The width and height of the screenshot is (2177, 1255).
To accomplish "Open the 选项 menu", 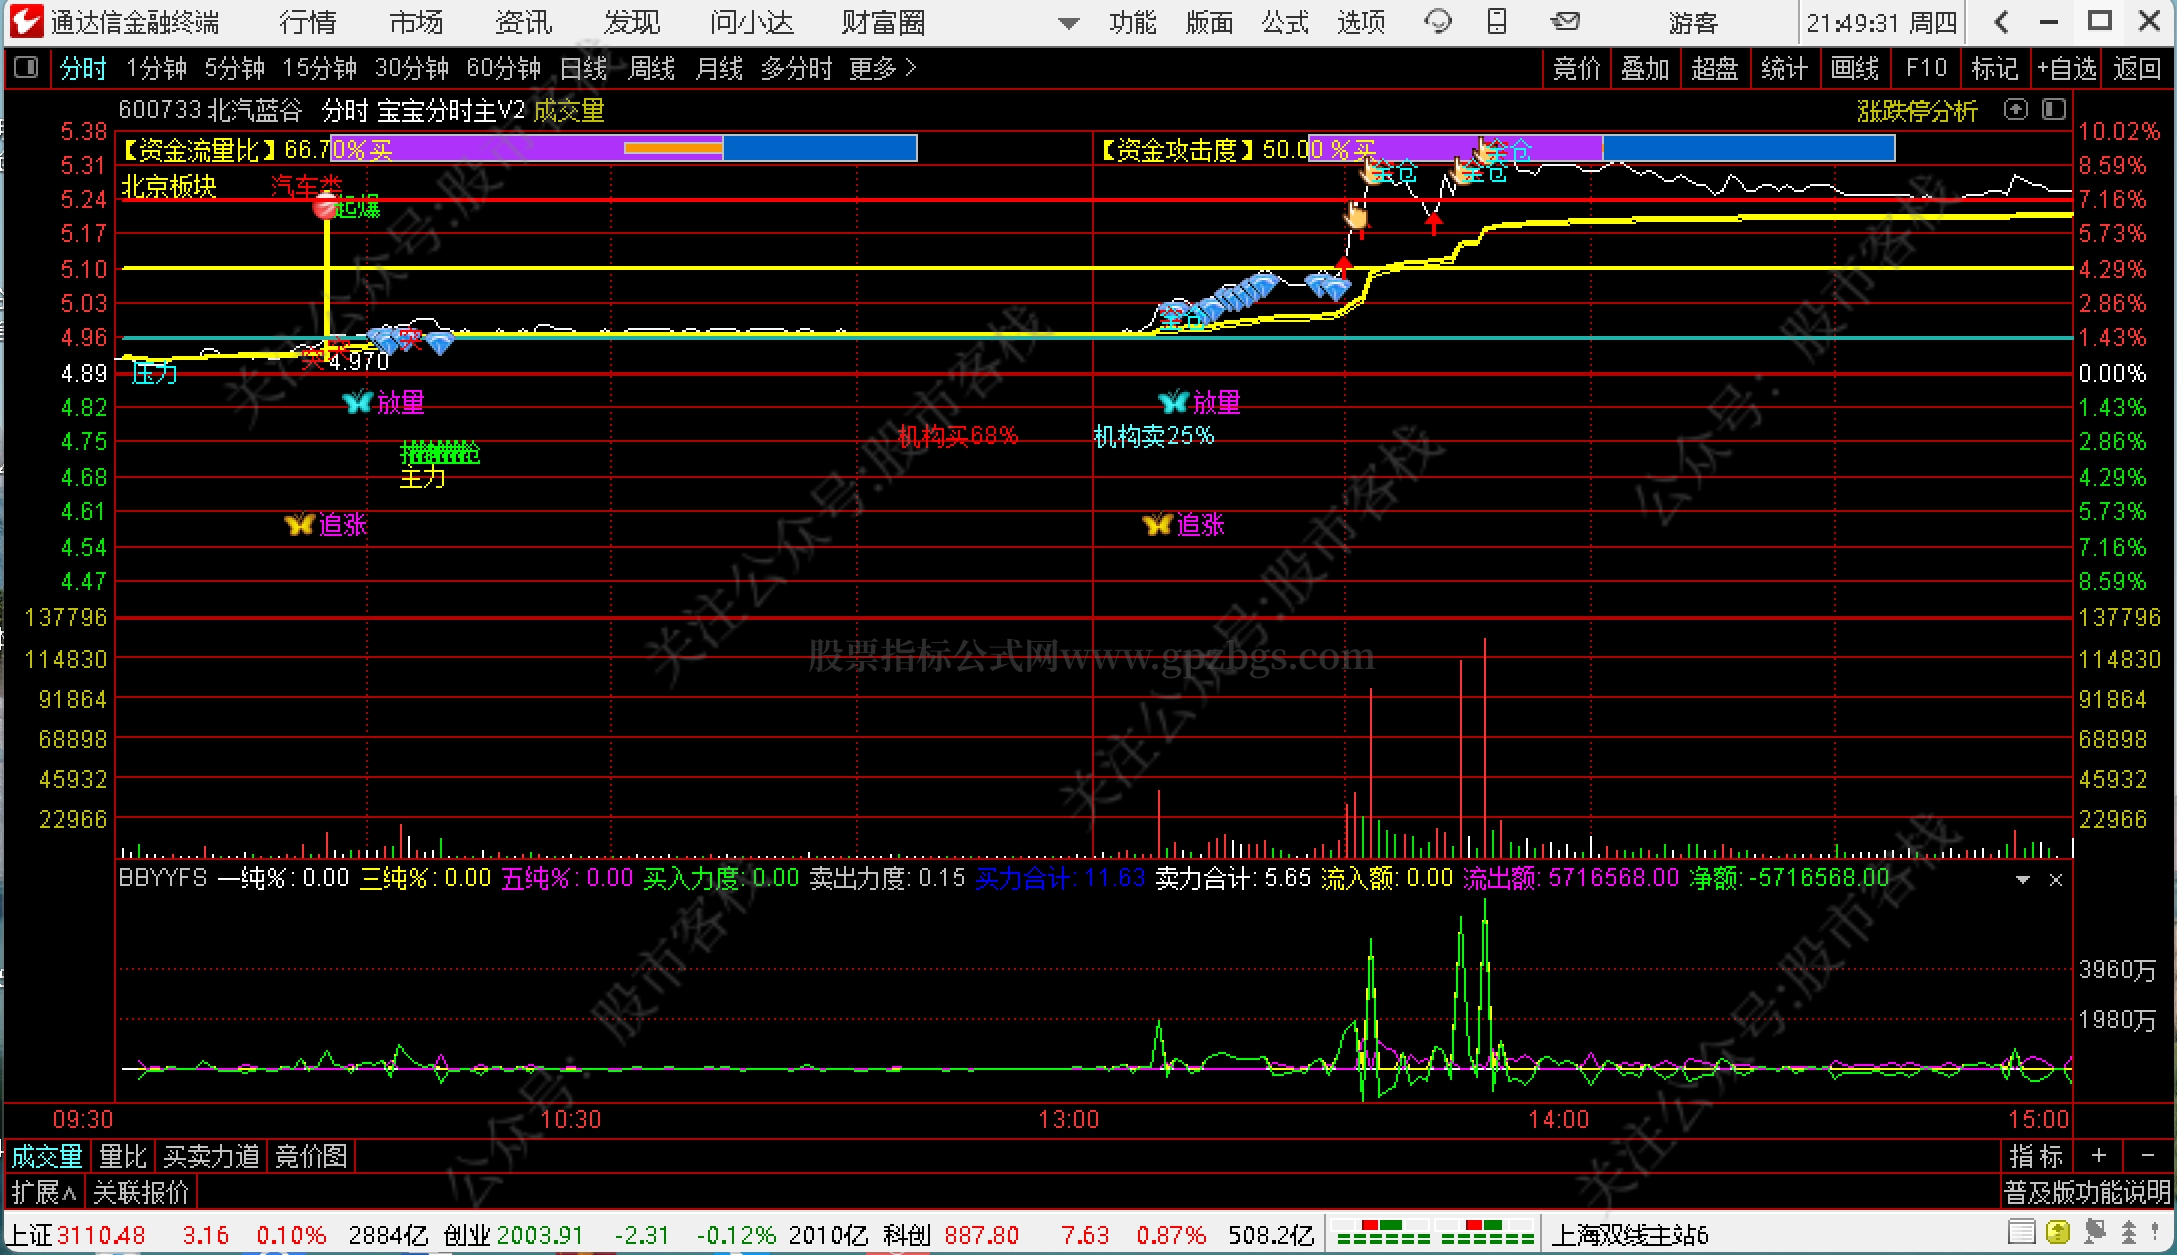I will coord(1361,22).
